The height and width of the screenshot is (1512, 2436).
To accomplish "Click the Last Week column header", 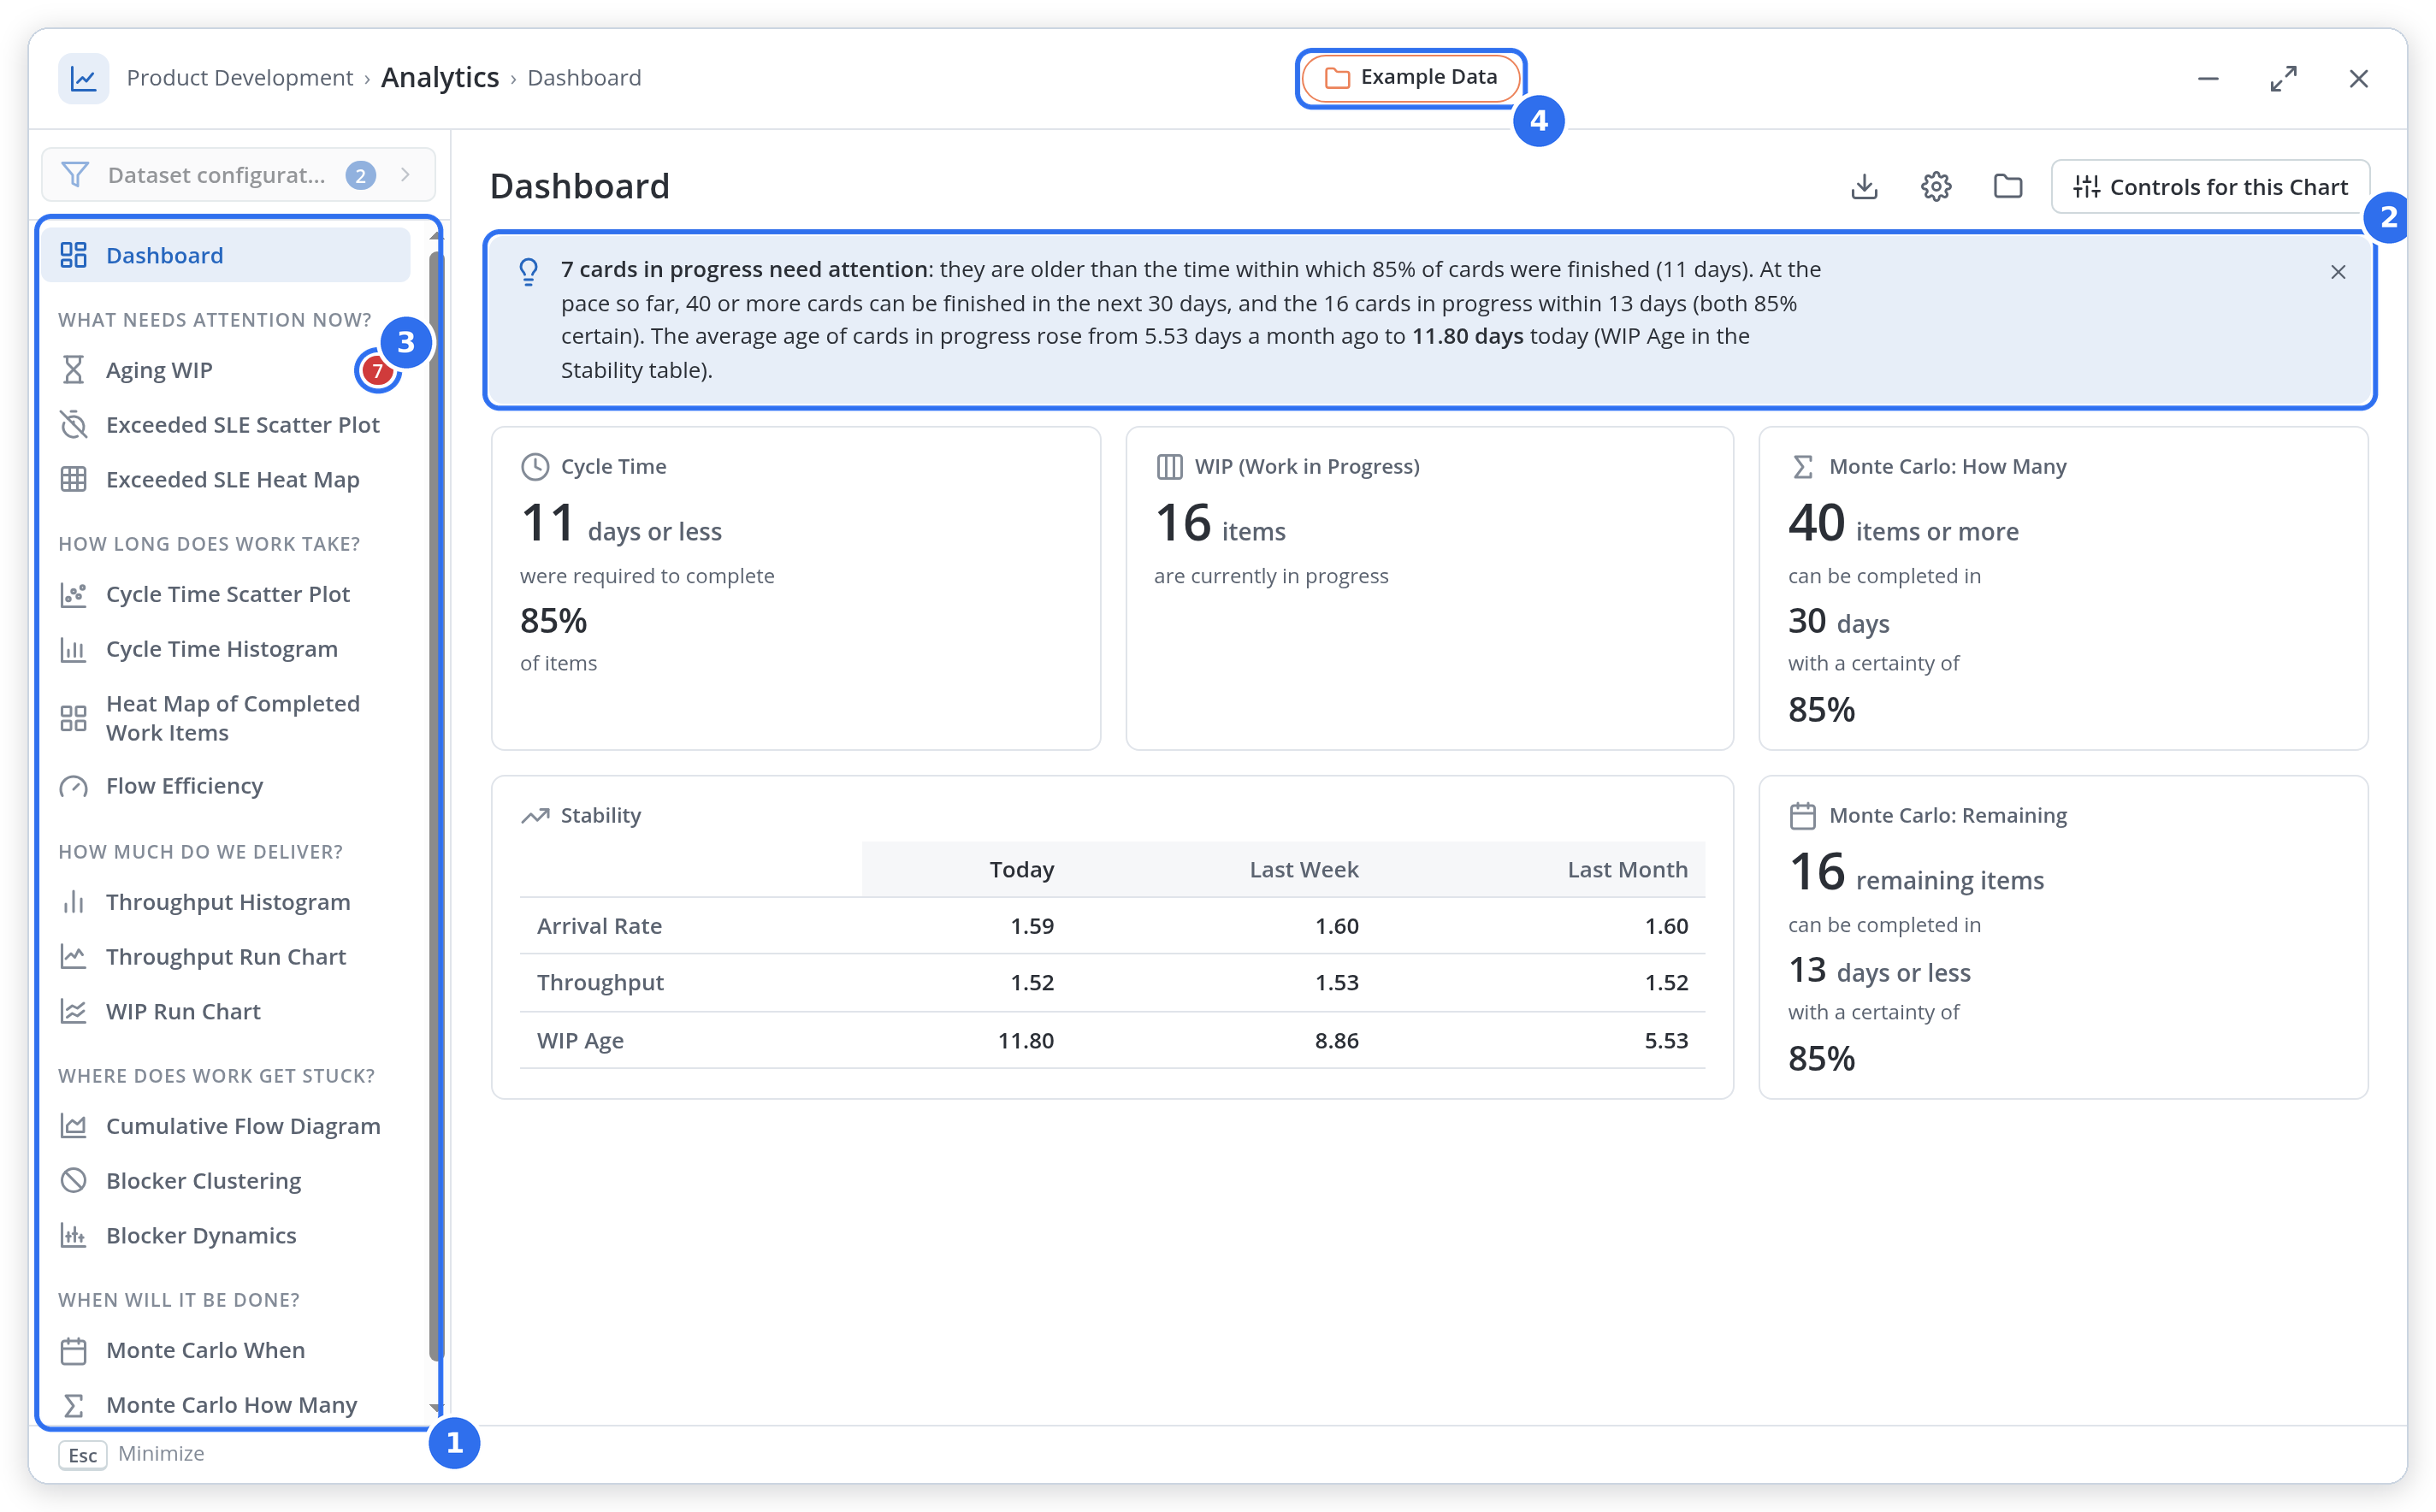I will tap(1304, 870).
